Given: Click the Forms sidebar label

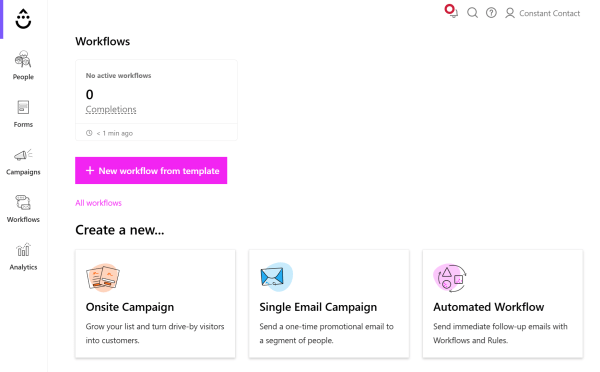Looking at the screenshot, I should (23, 124).
